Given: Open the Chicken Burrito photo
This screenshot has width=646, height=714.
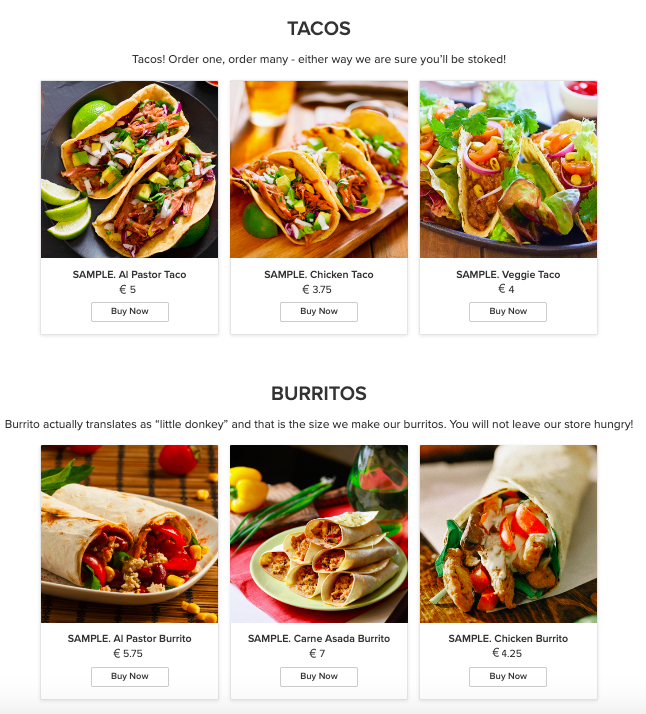Looking at the screenshot, I should pos(508,534).
